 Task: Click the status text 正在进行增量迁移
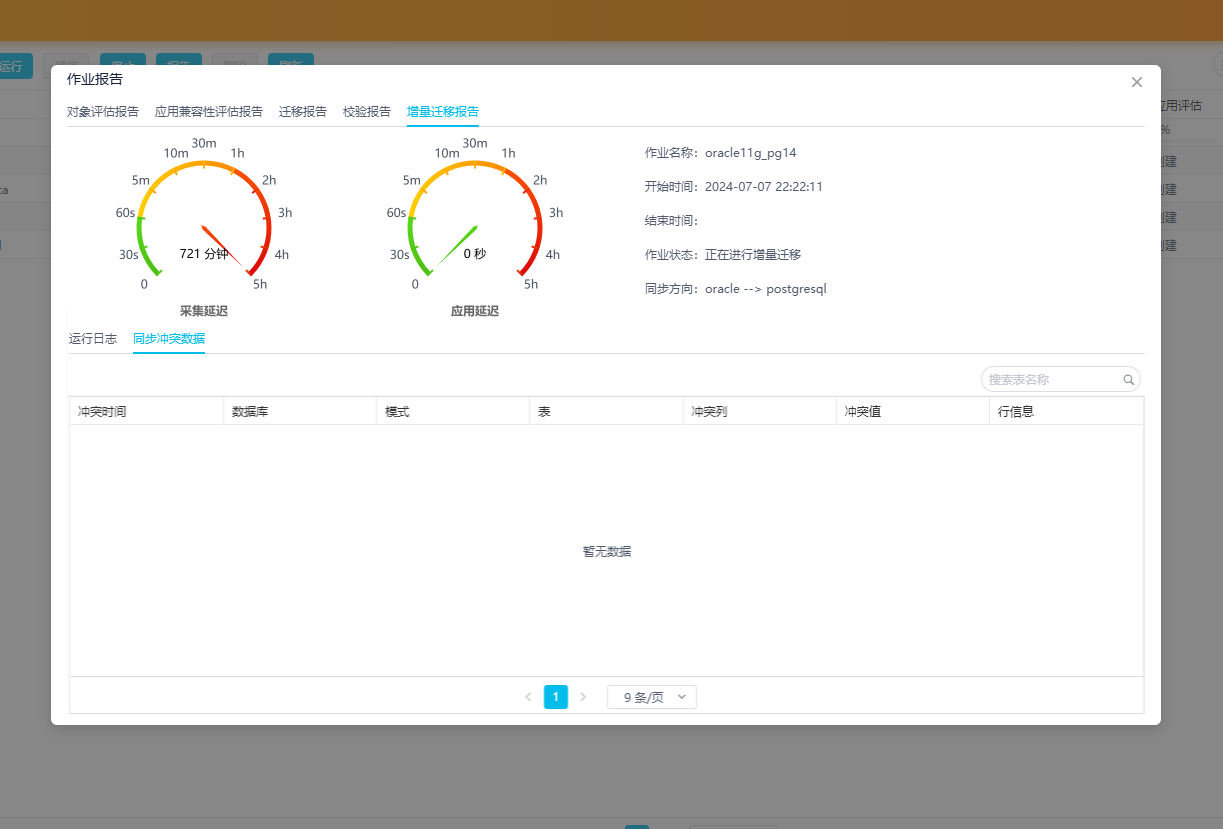(753, 255)
